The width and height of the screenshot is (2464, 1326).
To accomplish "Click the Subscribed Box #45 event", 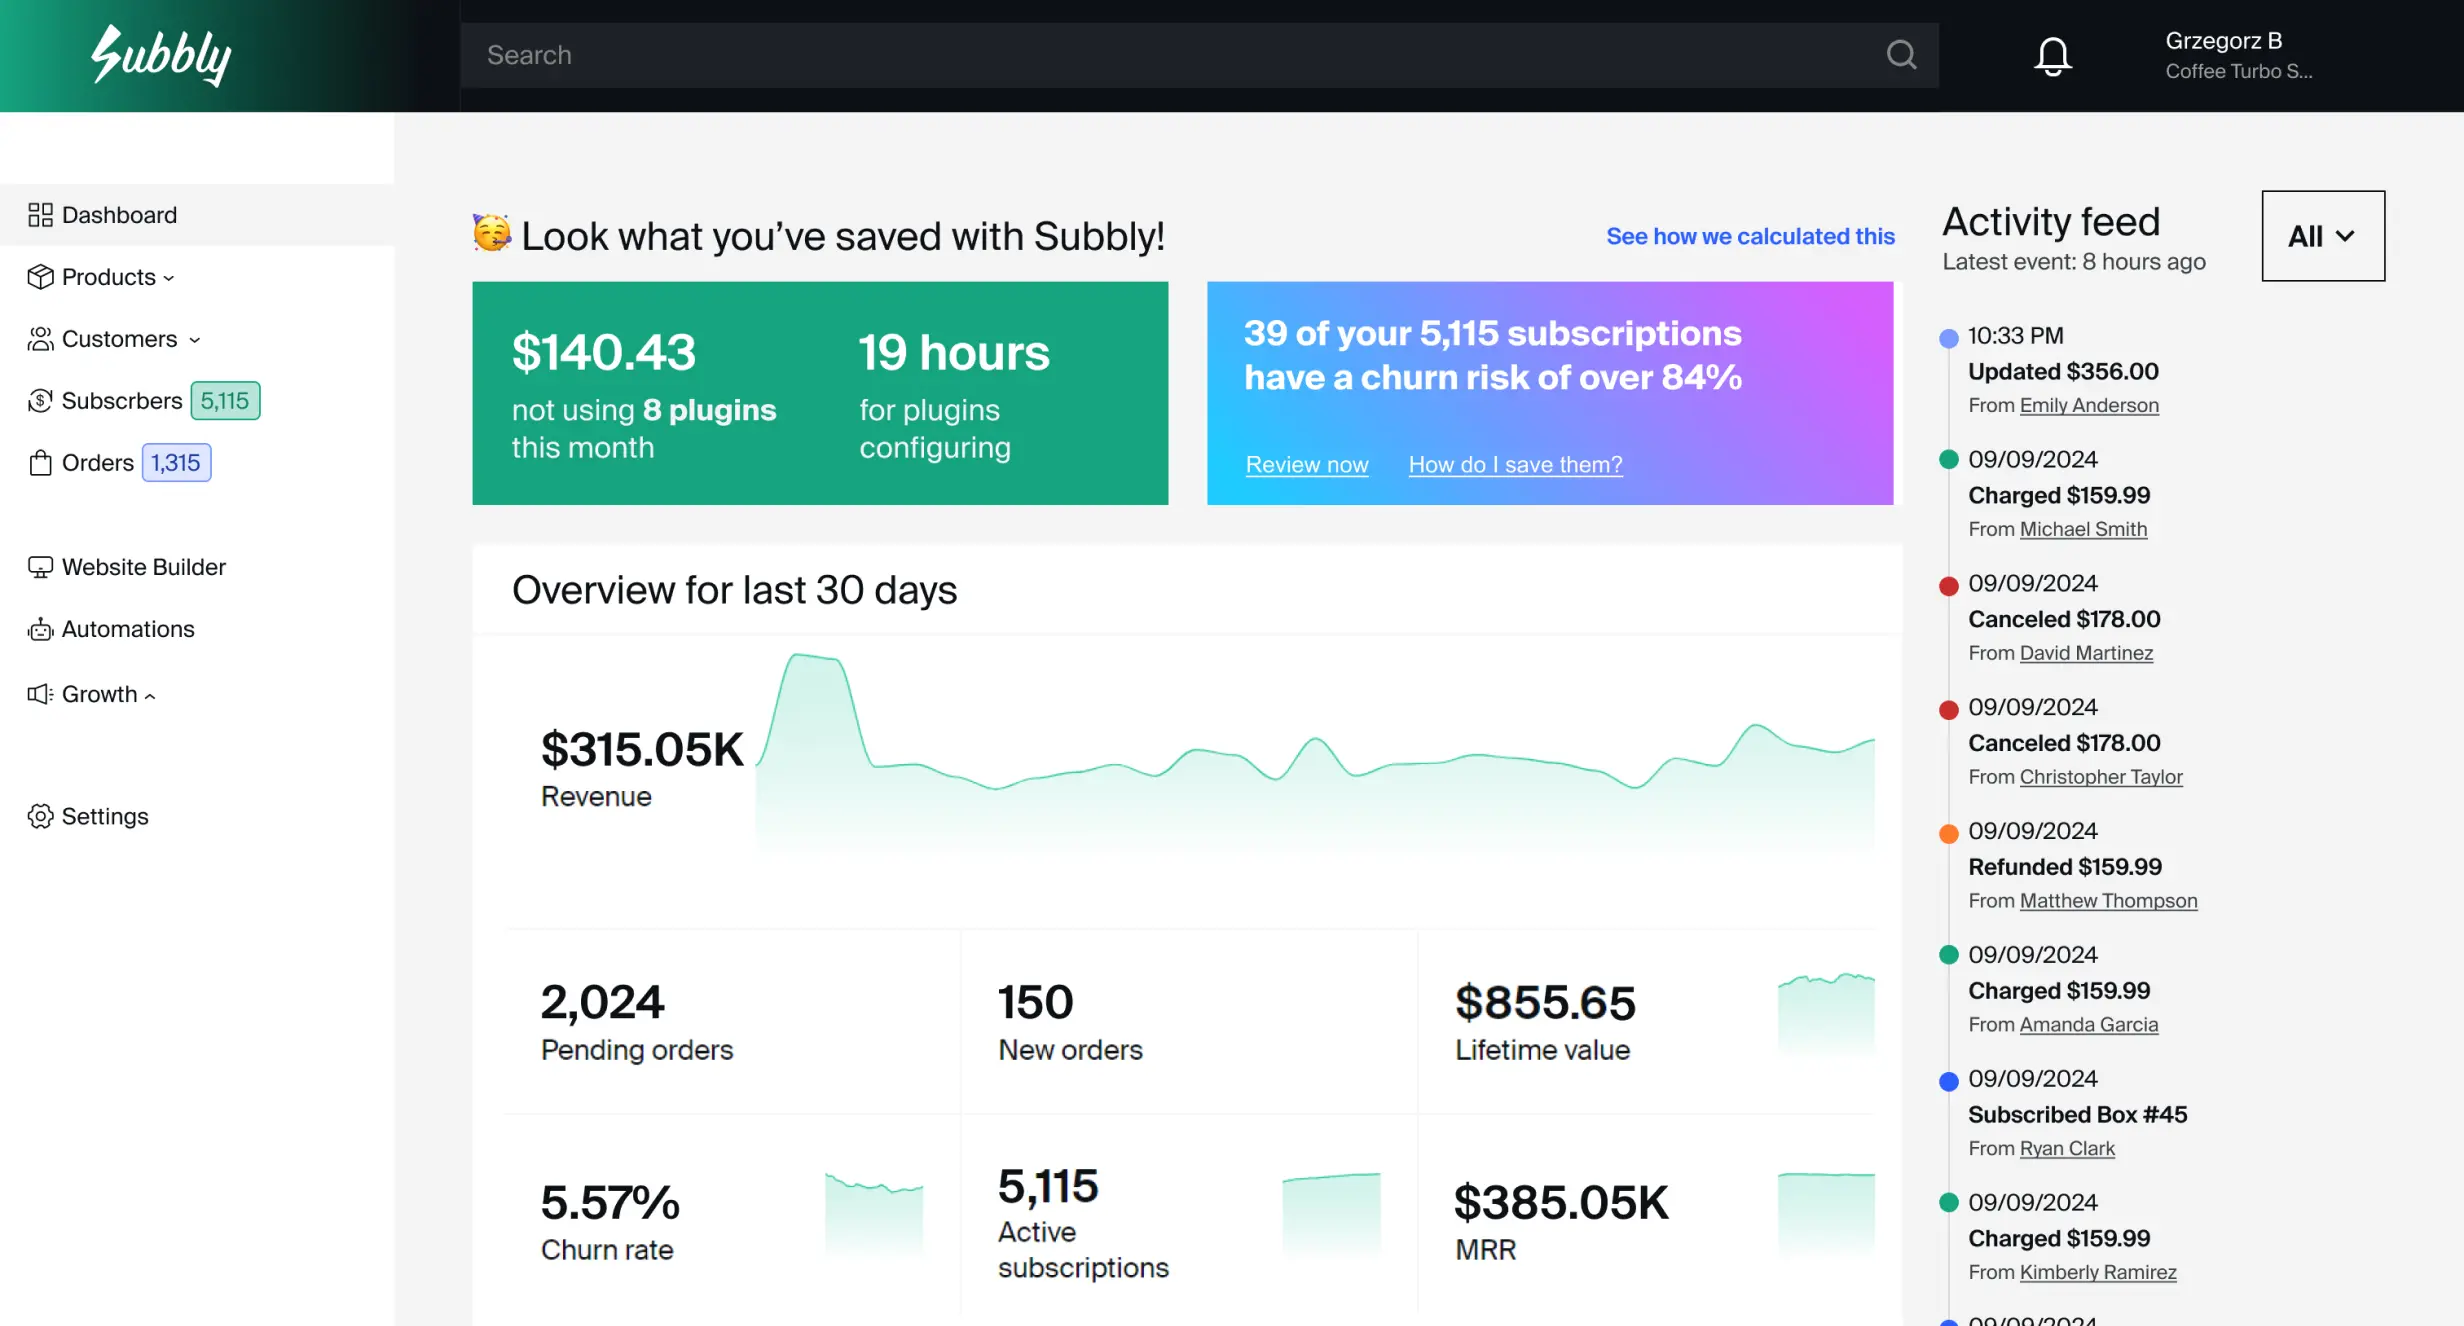I will [2078, 1115].
